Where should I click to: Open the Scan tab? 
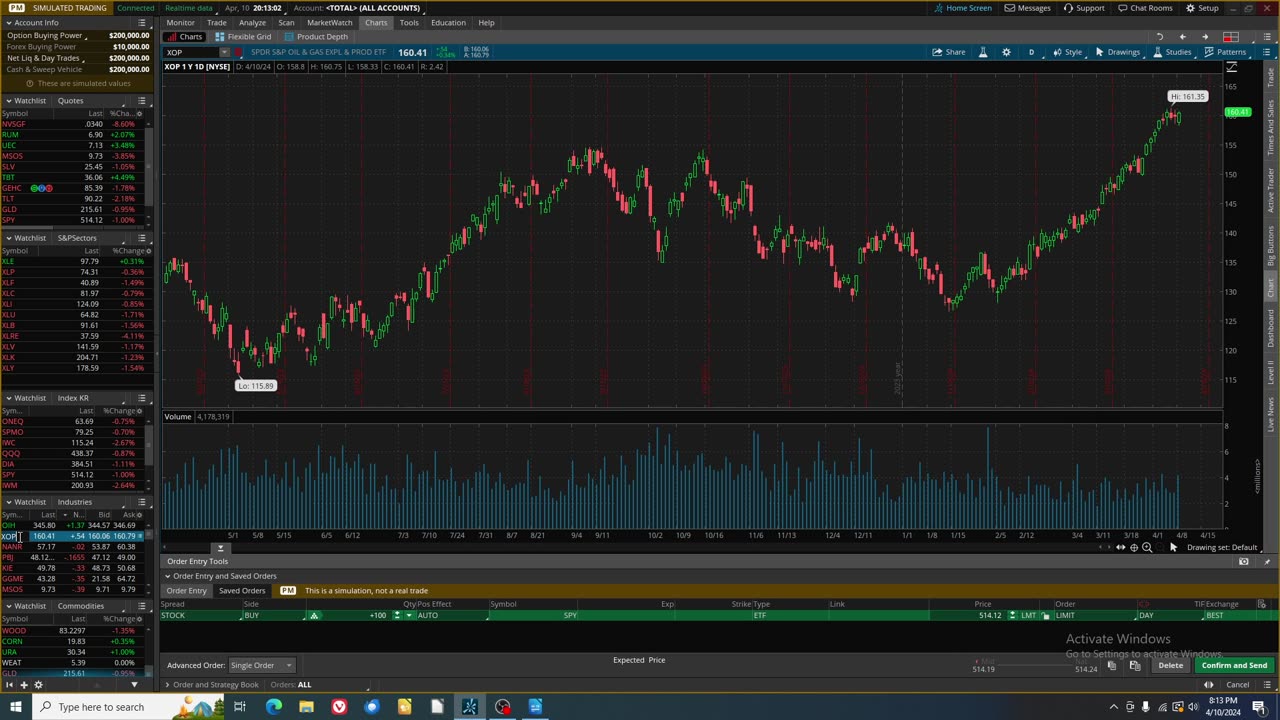(x=286, y=22)
